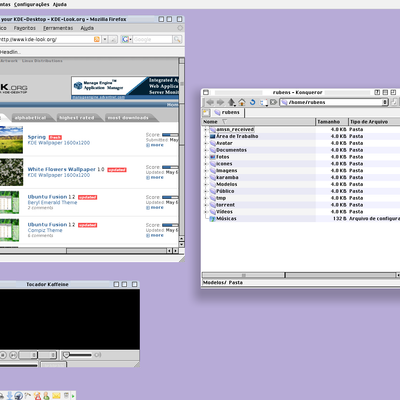400x400 pixels.
Task: Open Configurações in top menu bar
Action: click(32, 4)
